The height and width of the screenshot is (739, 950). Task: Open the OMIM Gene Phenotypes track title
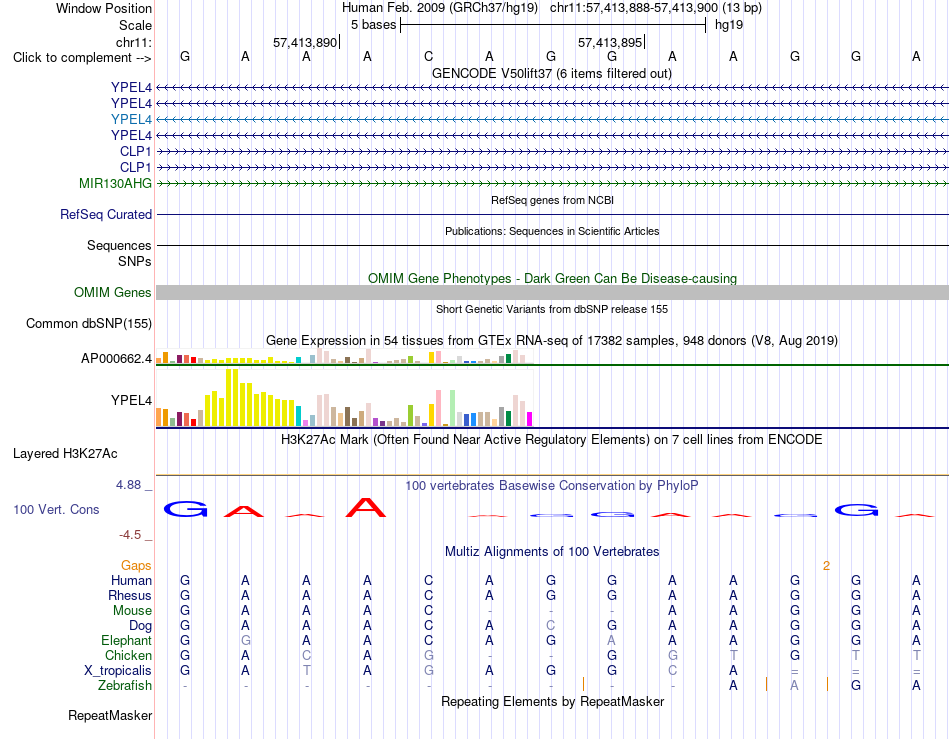(x=553, y=279)
